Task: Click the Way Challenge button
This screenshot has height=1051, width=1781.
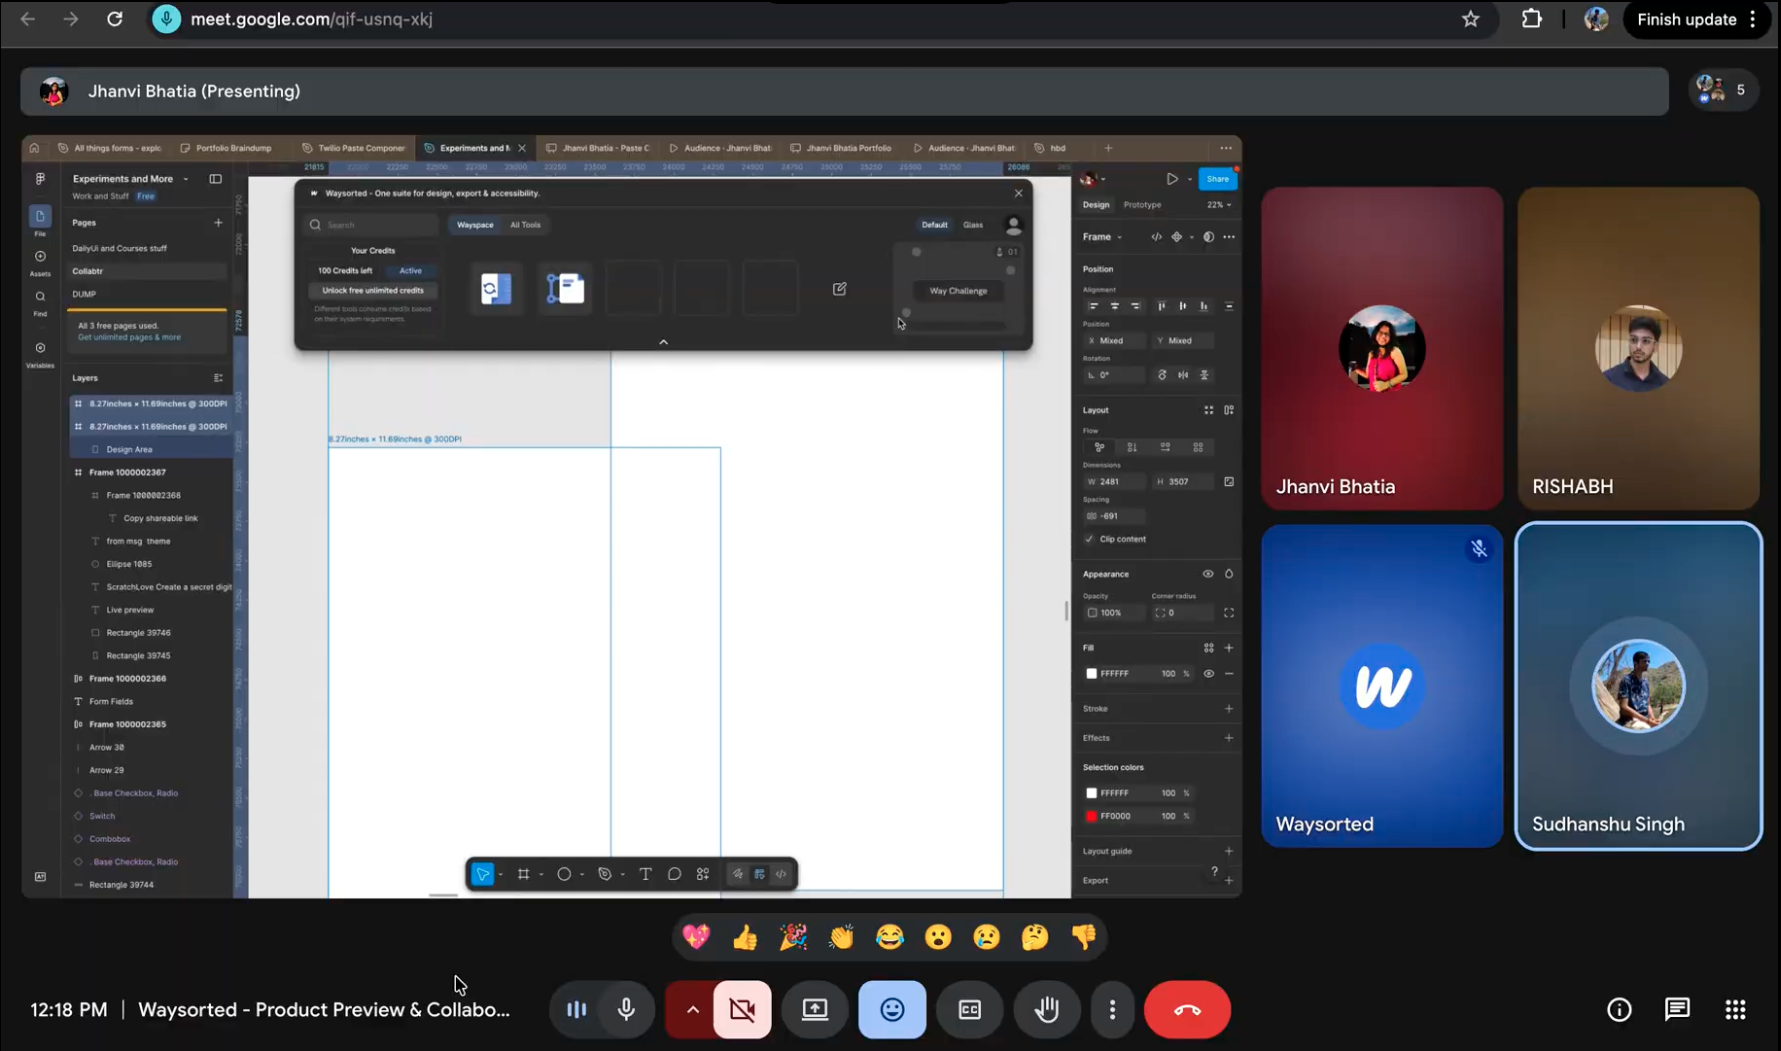Action: 958,291
